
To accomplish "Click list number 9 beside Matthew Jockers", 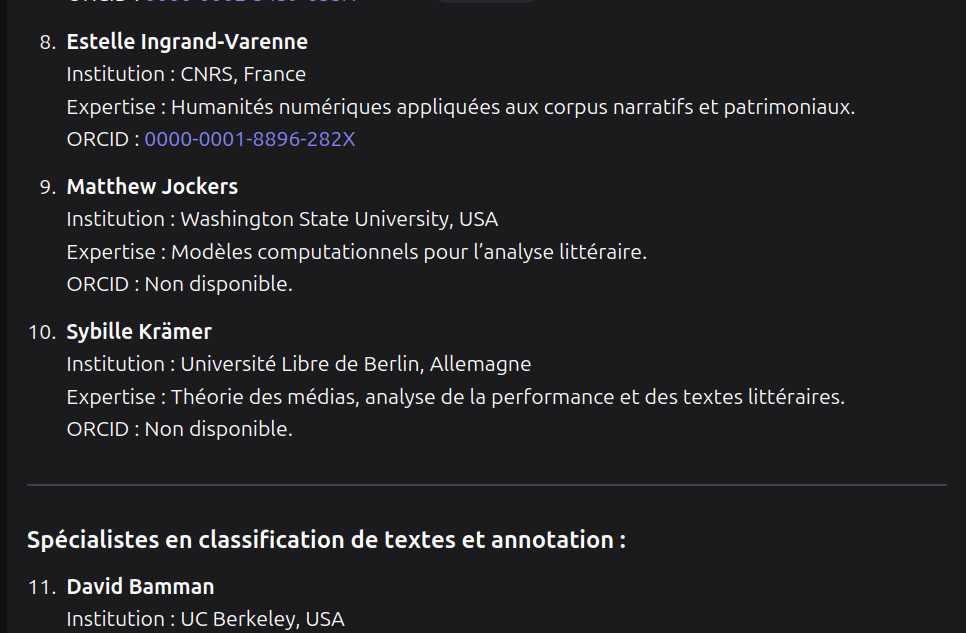I will tap(48, 187).
